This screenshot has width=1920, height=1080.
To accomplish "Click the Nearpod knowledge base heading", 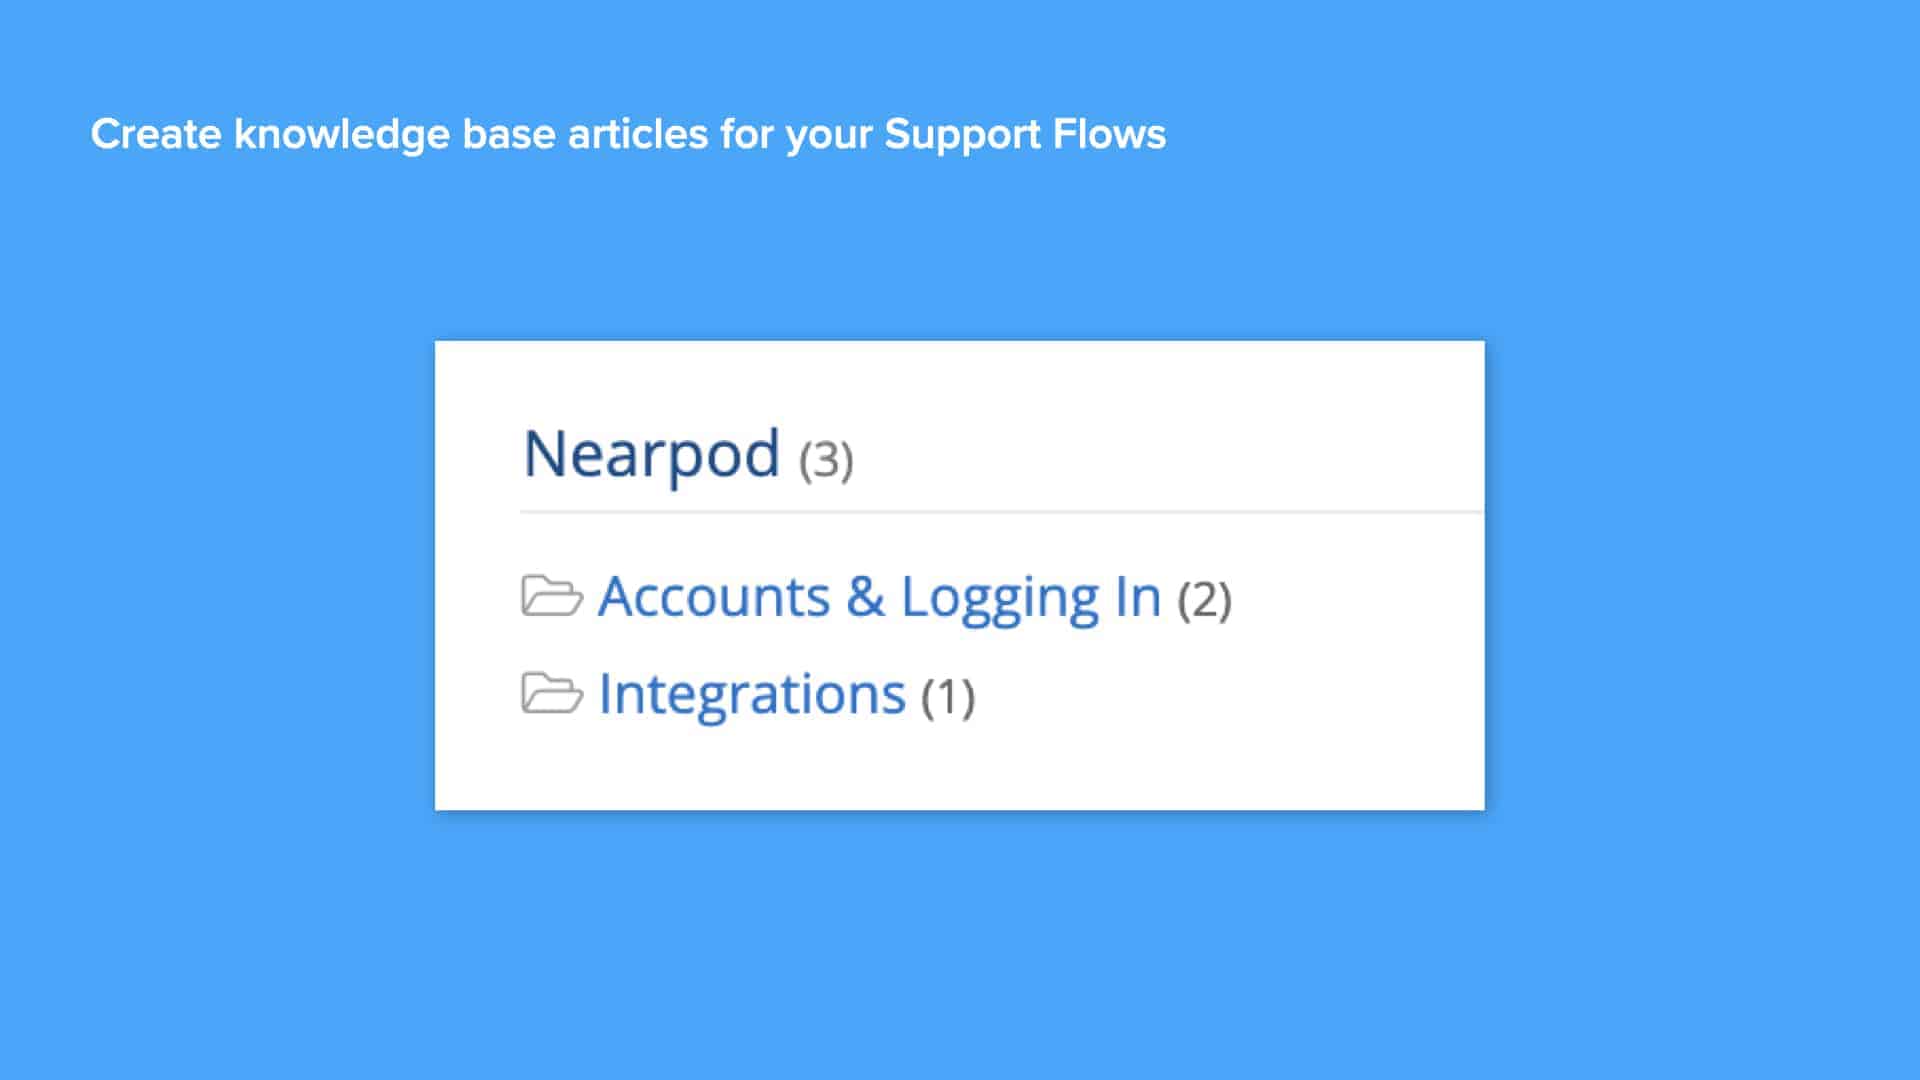I will (651, 458).
